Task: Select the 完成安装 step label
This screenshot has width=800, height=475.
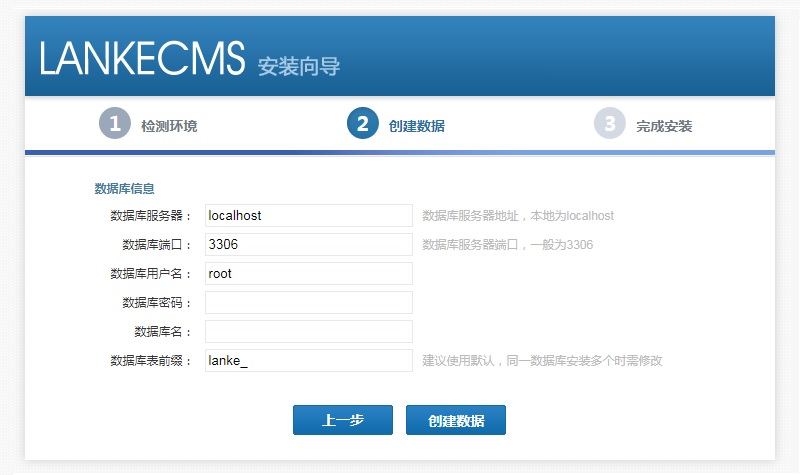Action: pos(664,126)
